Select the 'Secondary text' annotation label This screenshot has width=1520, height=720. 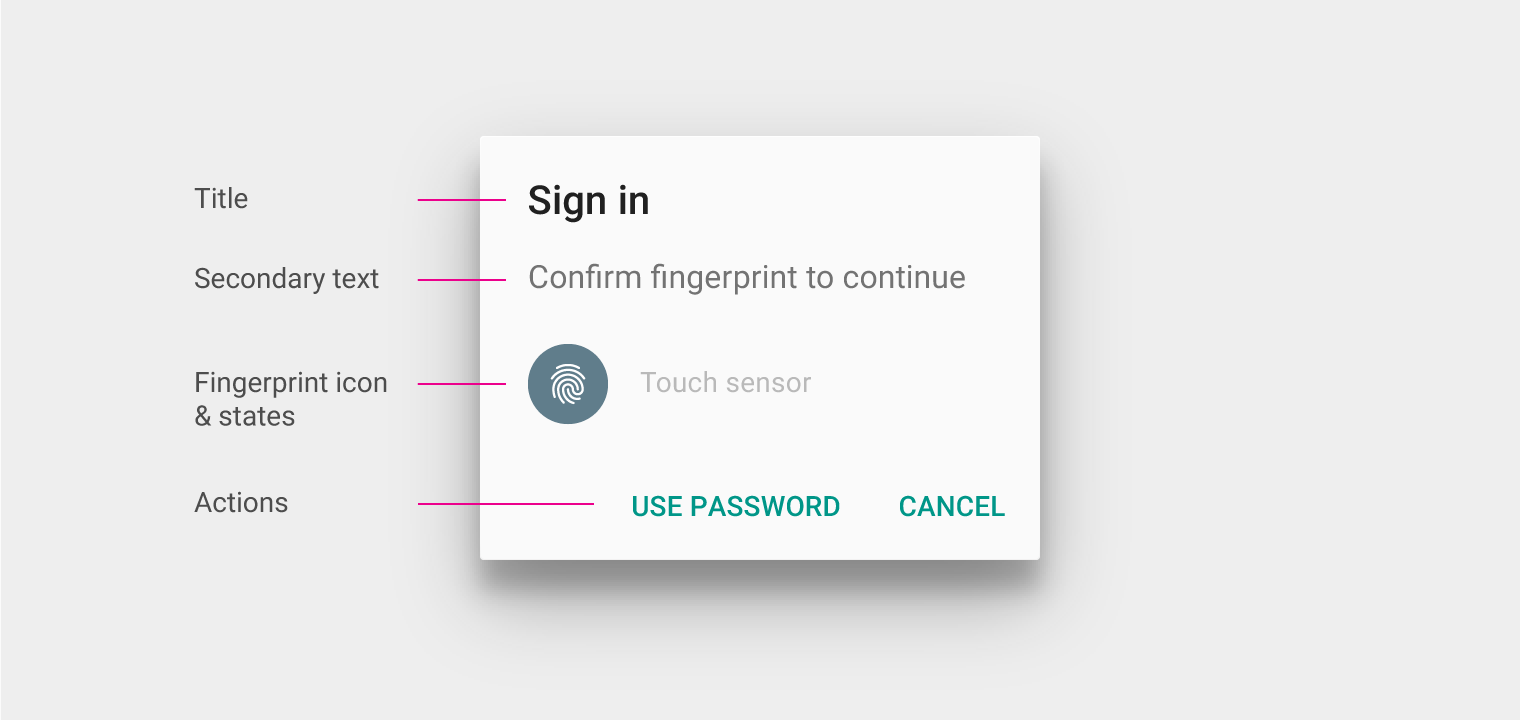287,279
